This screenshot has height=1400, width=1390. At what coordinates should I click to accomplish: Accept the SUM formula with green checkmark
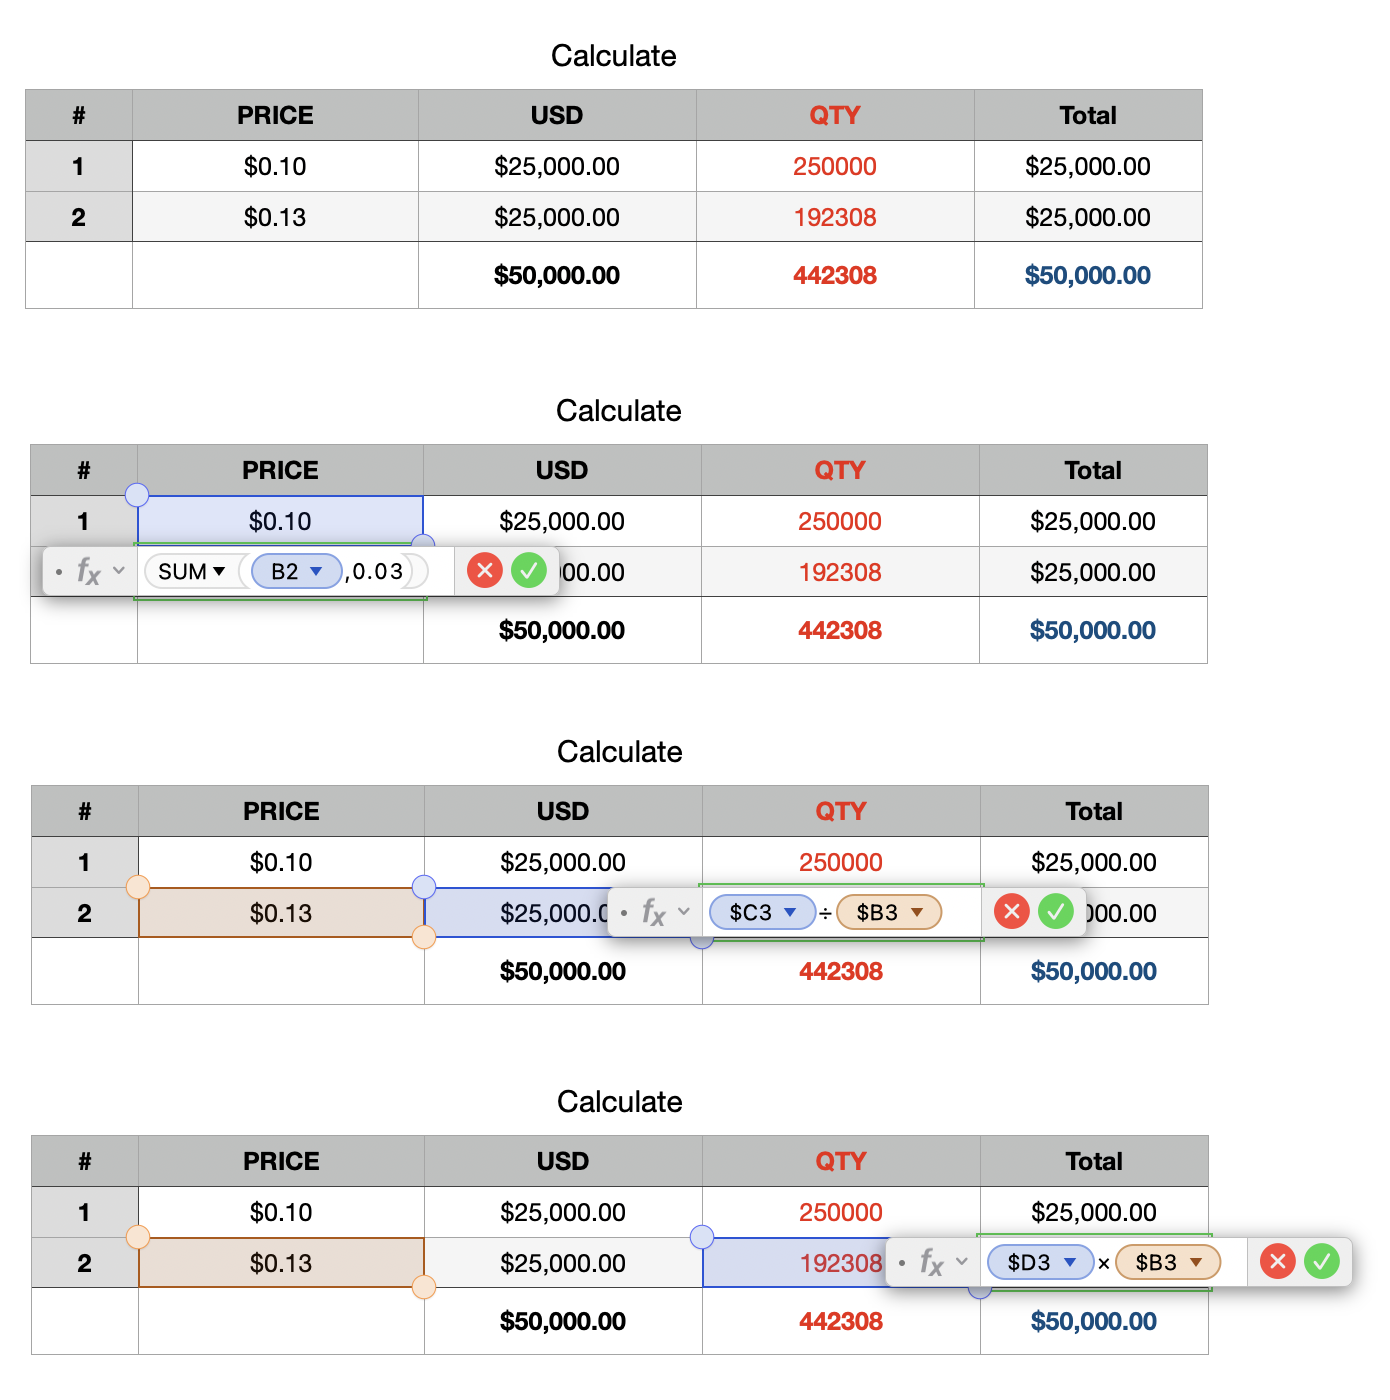(529, 571)
